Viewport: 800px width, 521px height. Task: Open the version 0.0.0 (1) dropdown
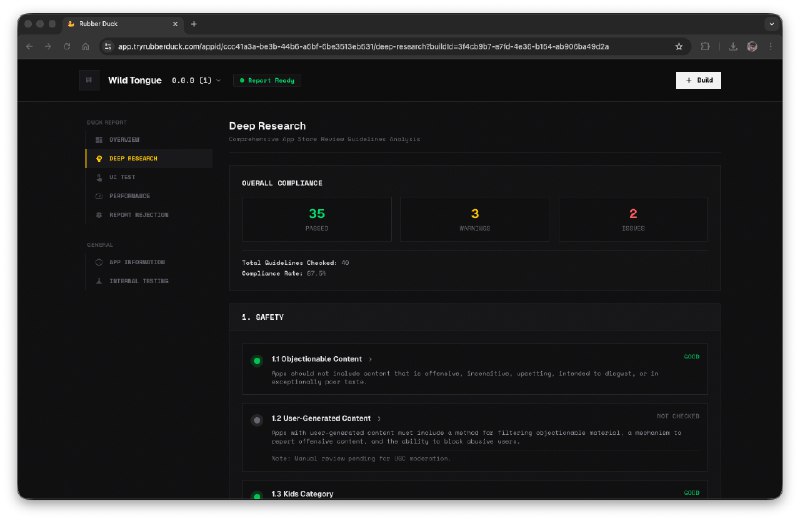196,81
